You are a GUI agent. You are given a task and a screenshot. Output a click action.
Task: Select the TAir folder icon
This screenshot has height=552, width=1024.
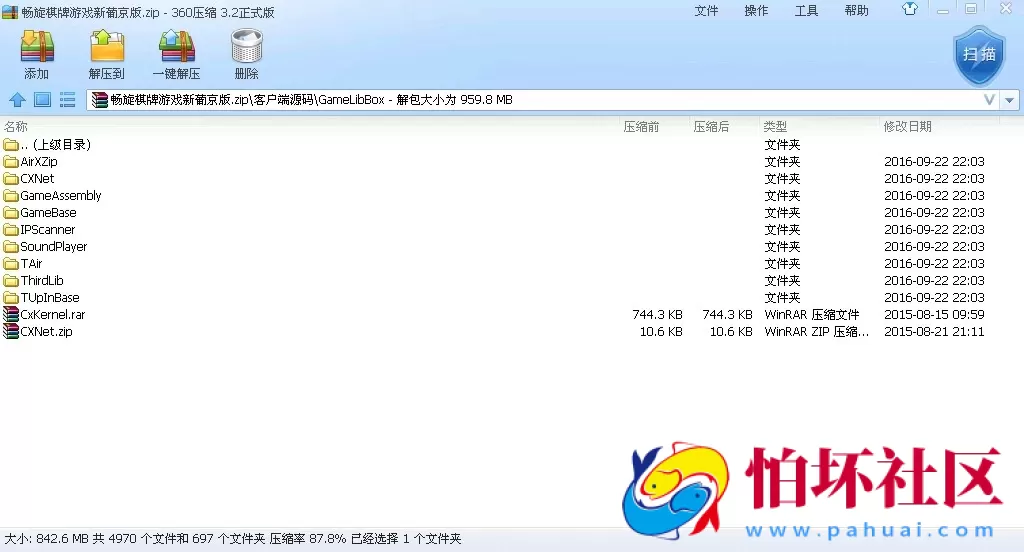click(10, 263)
